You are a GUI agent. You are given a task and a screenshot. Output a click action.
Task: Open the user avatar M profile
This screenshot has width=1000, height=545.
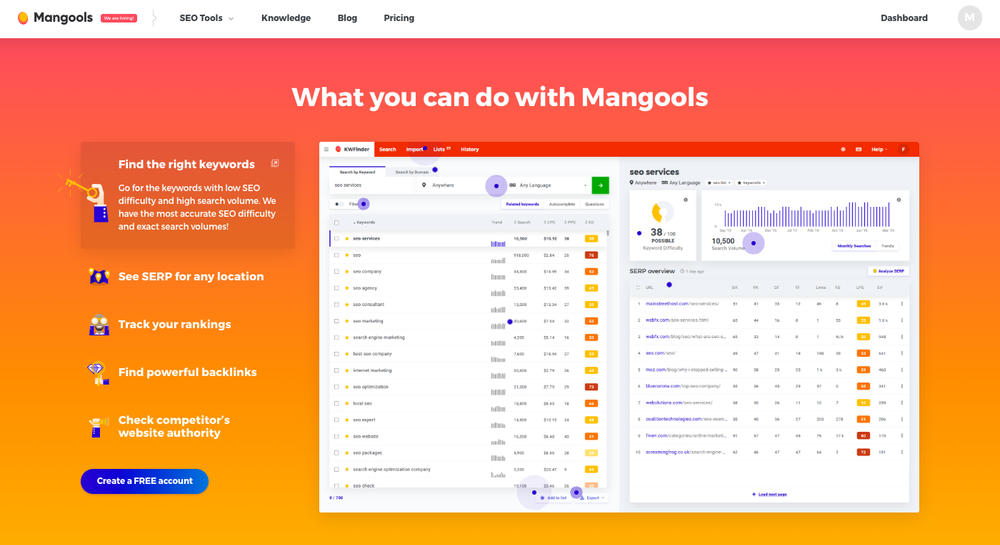(969, 18)
